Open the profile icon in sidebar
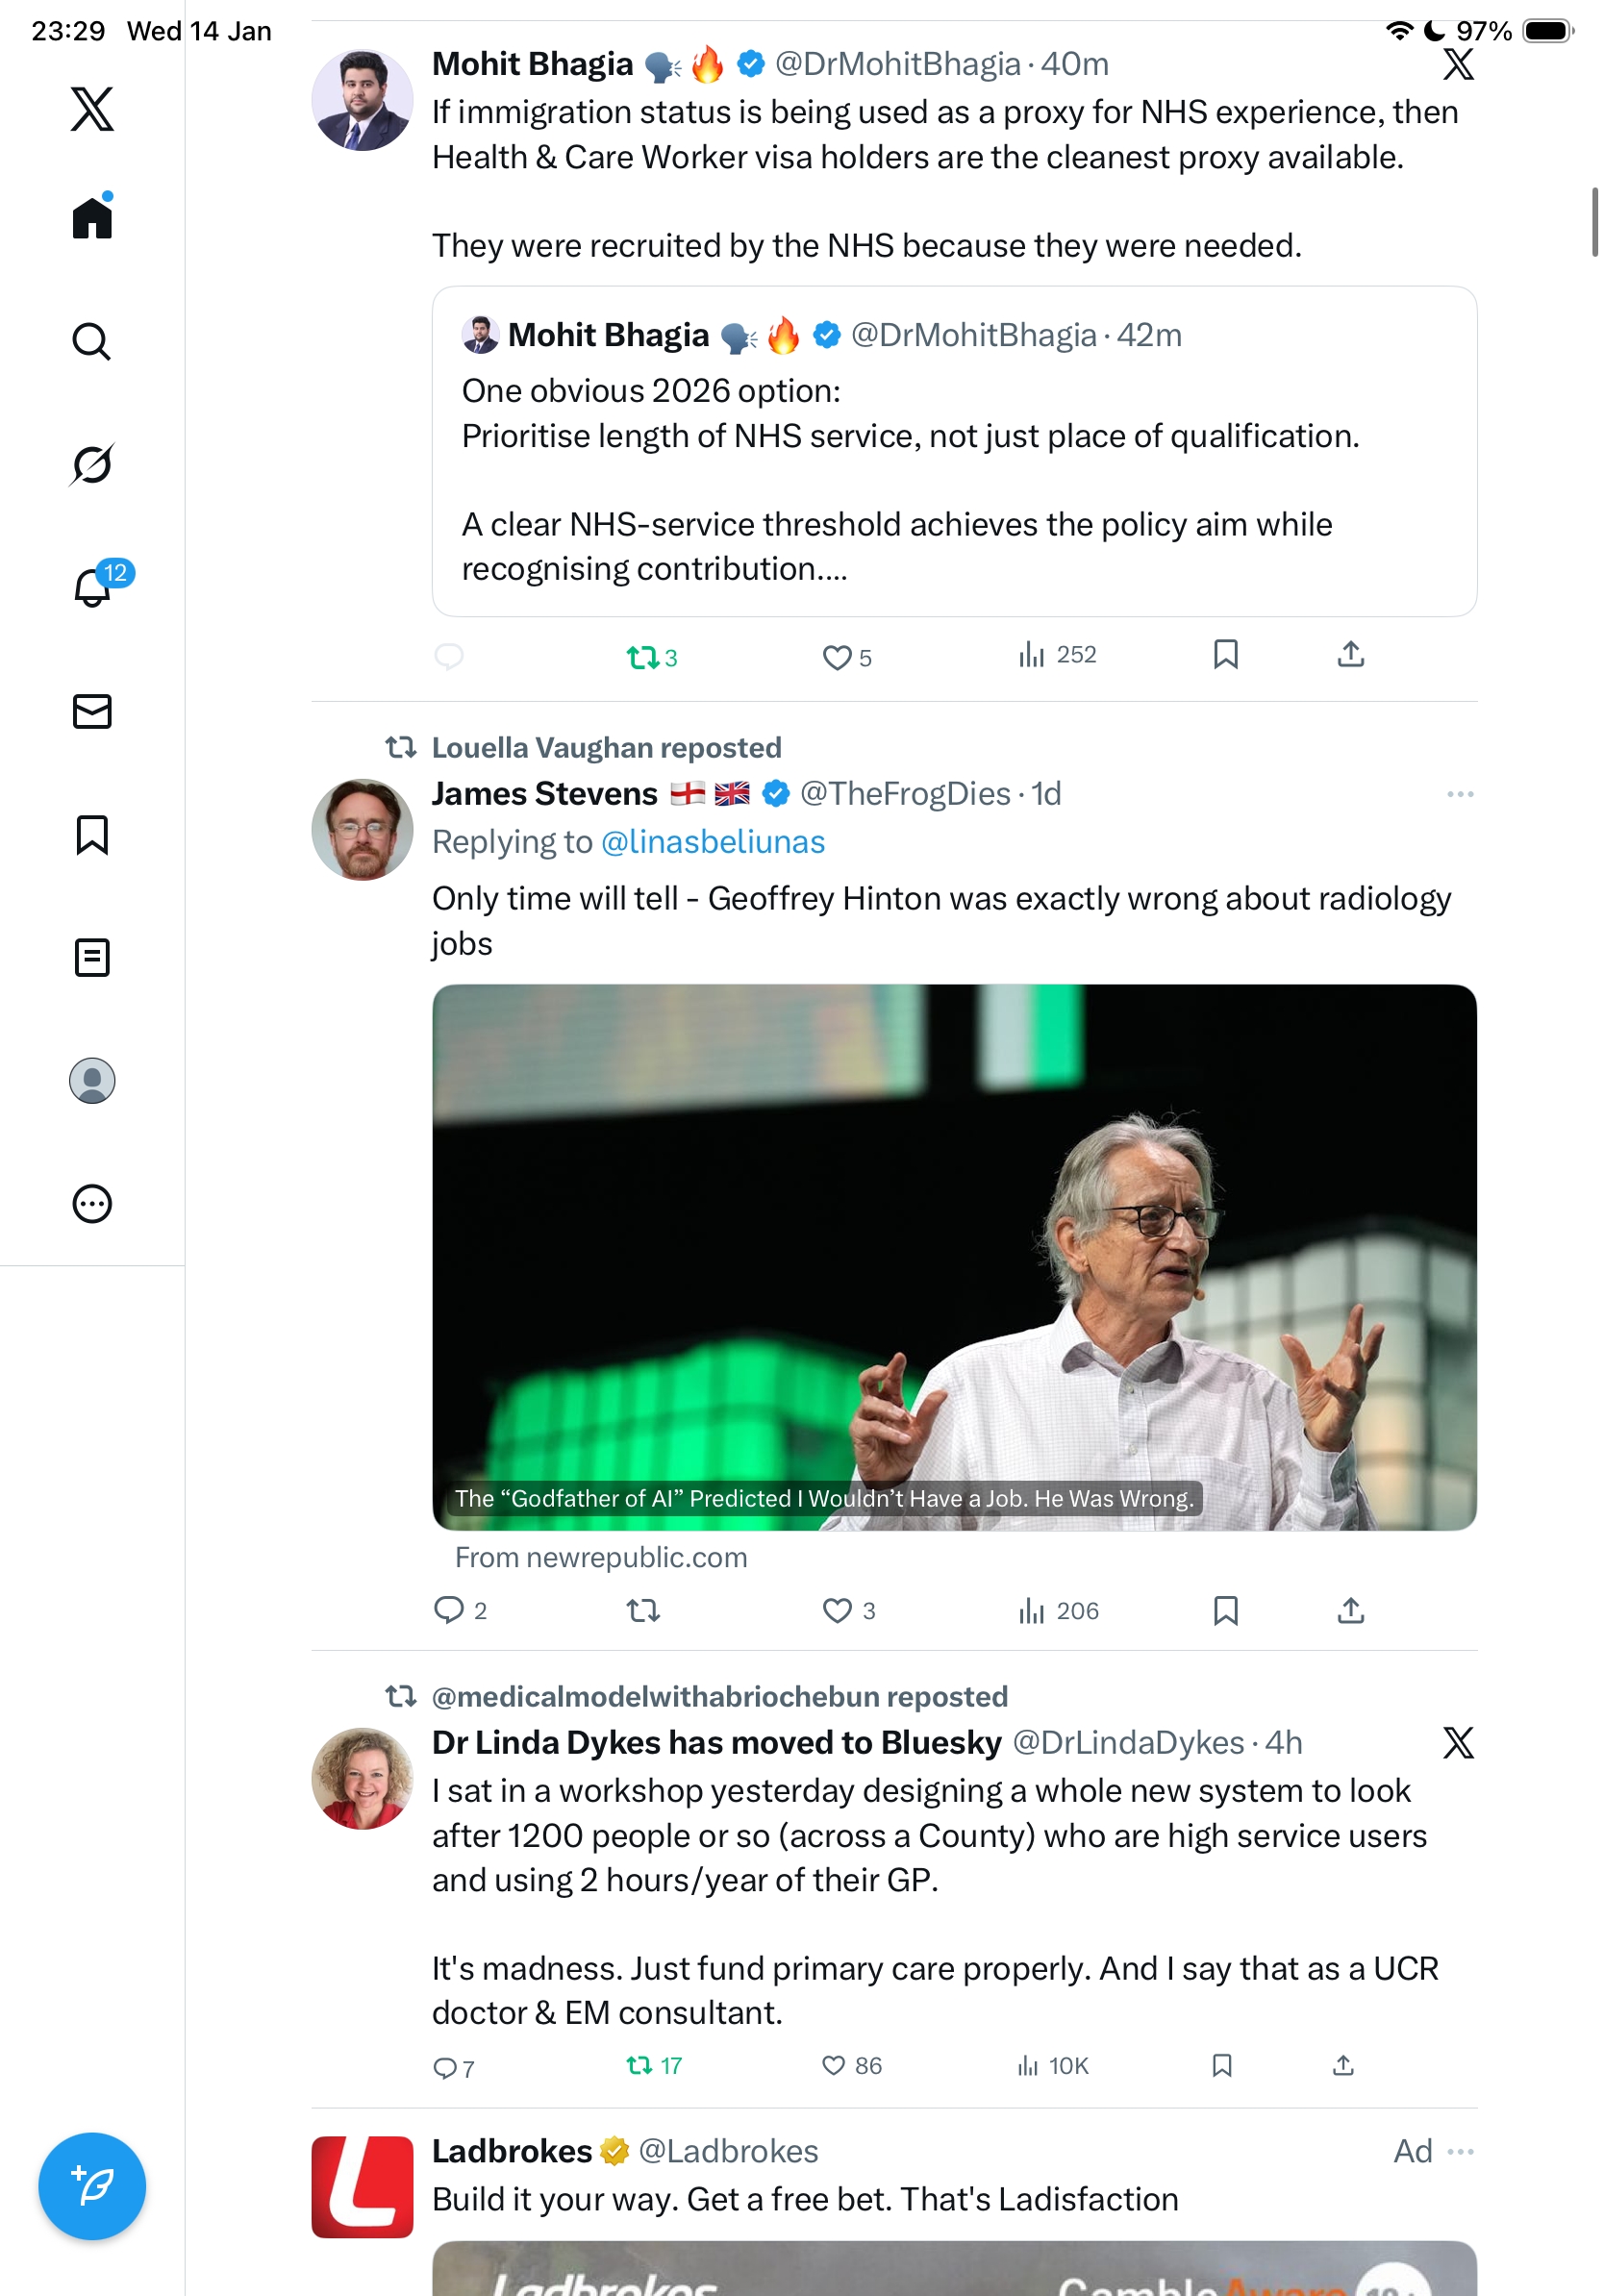This screenshot has height=2296, width=1604. tap(92, 1081)
